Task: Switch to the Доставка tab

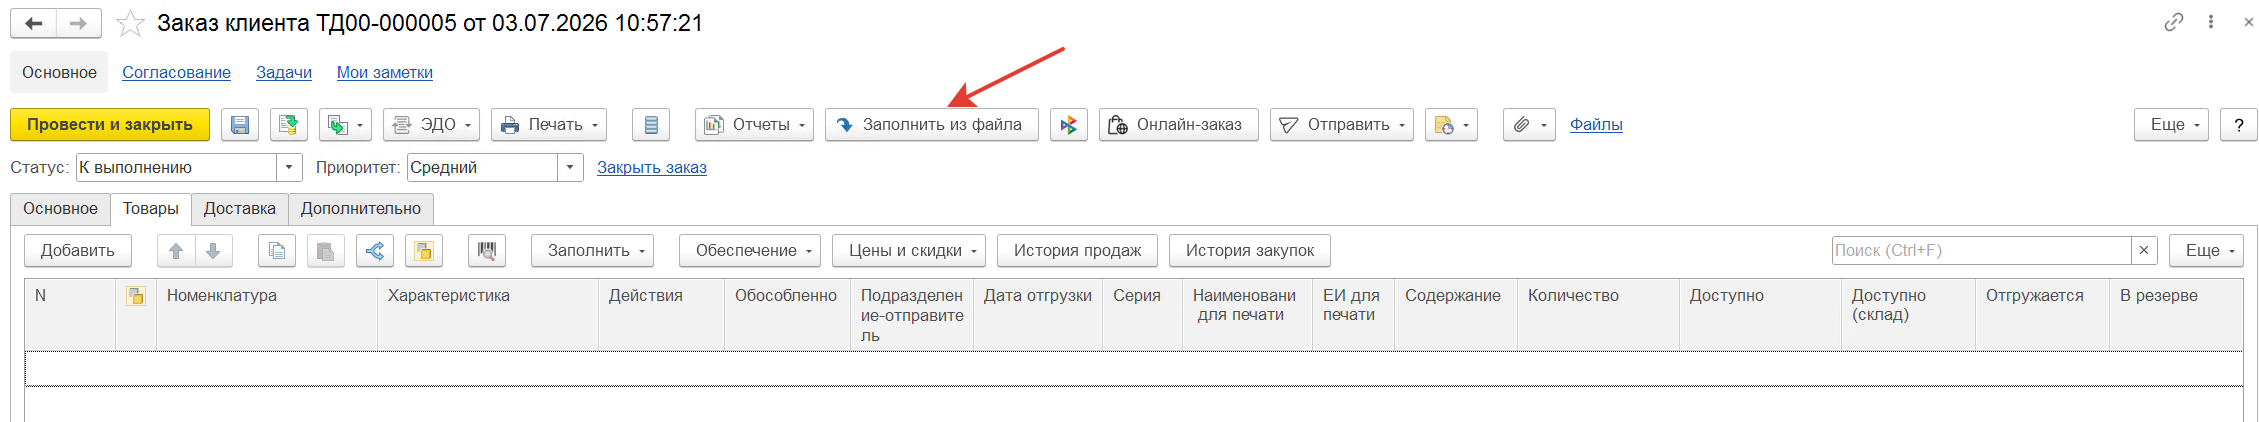Action: click(x=240, y=208)
